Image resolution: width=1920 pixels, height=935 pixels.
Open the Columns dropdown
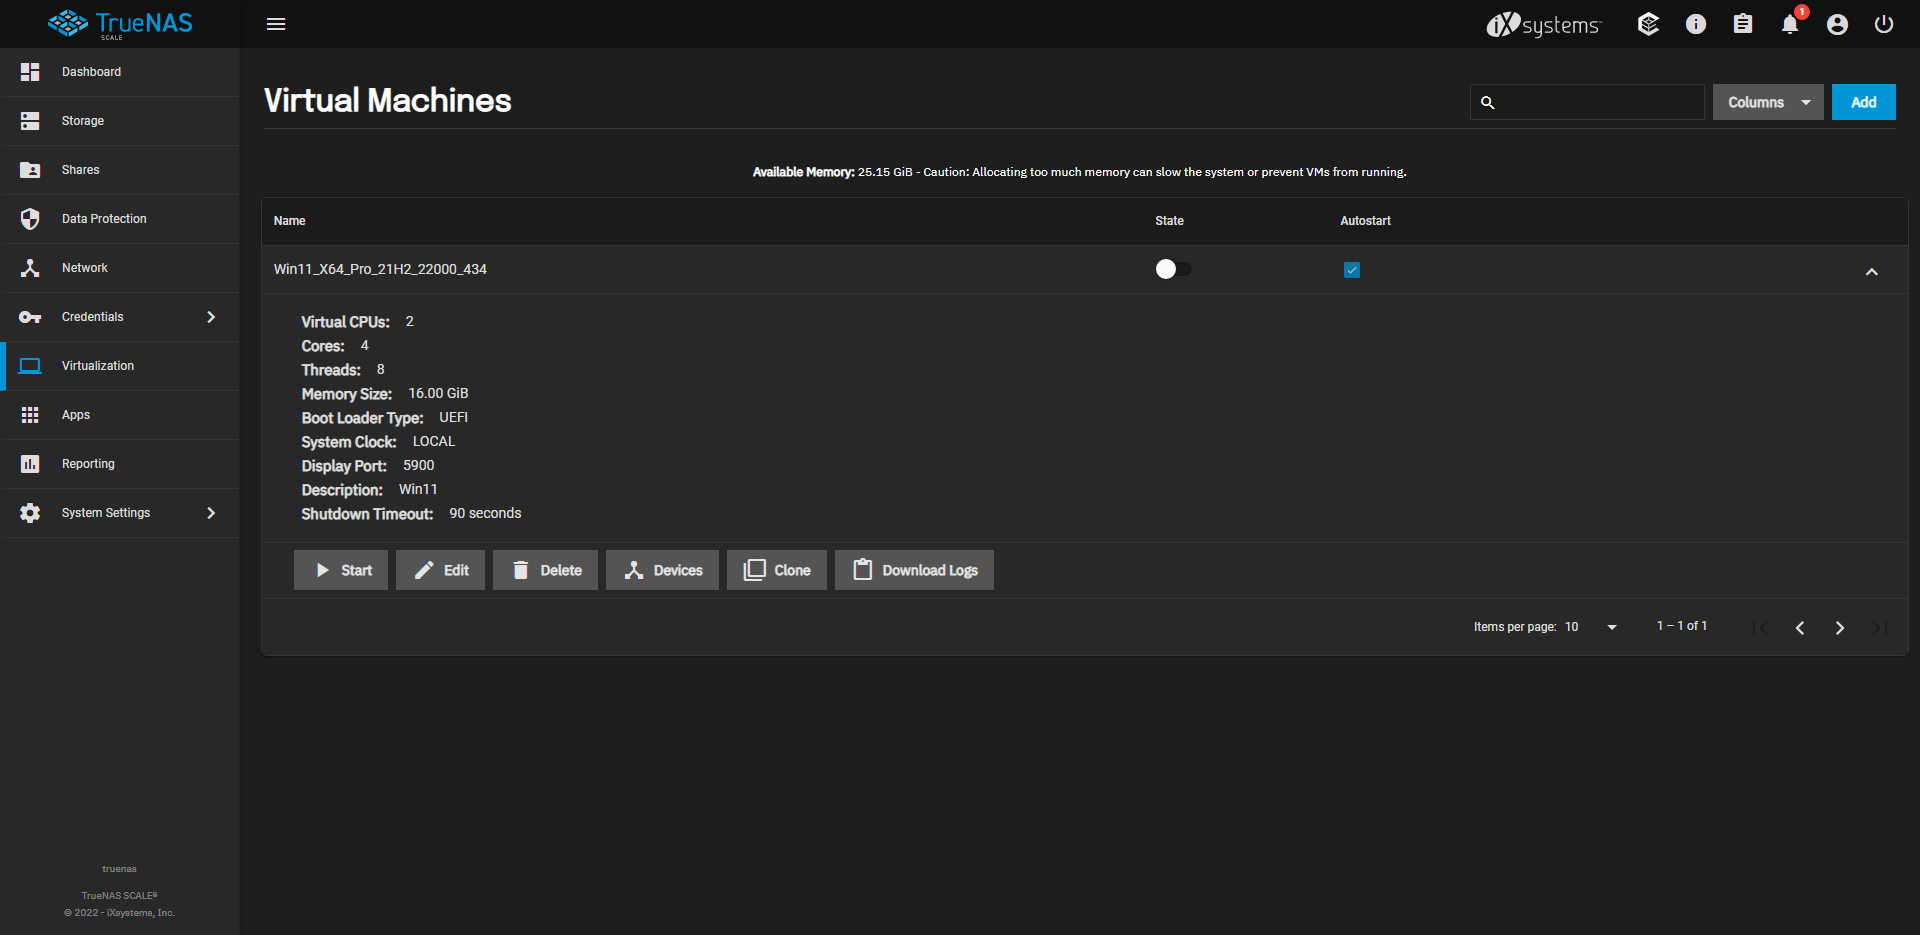pyautogui.click(x=1768, y=102)
